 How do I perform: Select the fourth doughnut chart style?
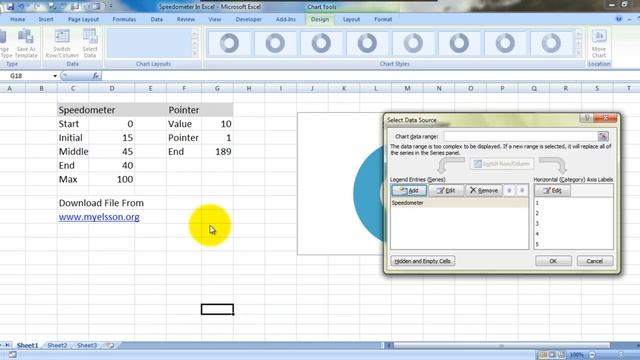pos(367,43)
